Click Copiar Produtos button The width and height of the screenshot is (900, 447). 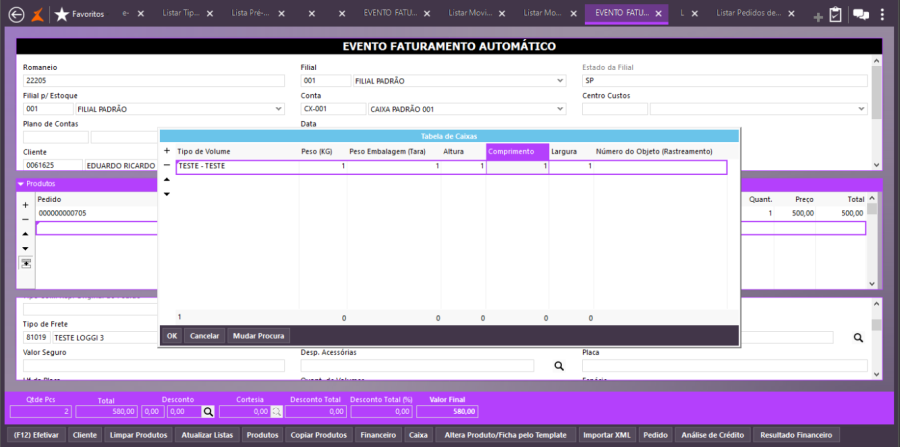(x=319, y=435)
